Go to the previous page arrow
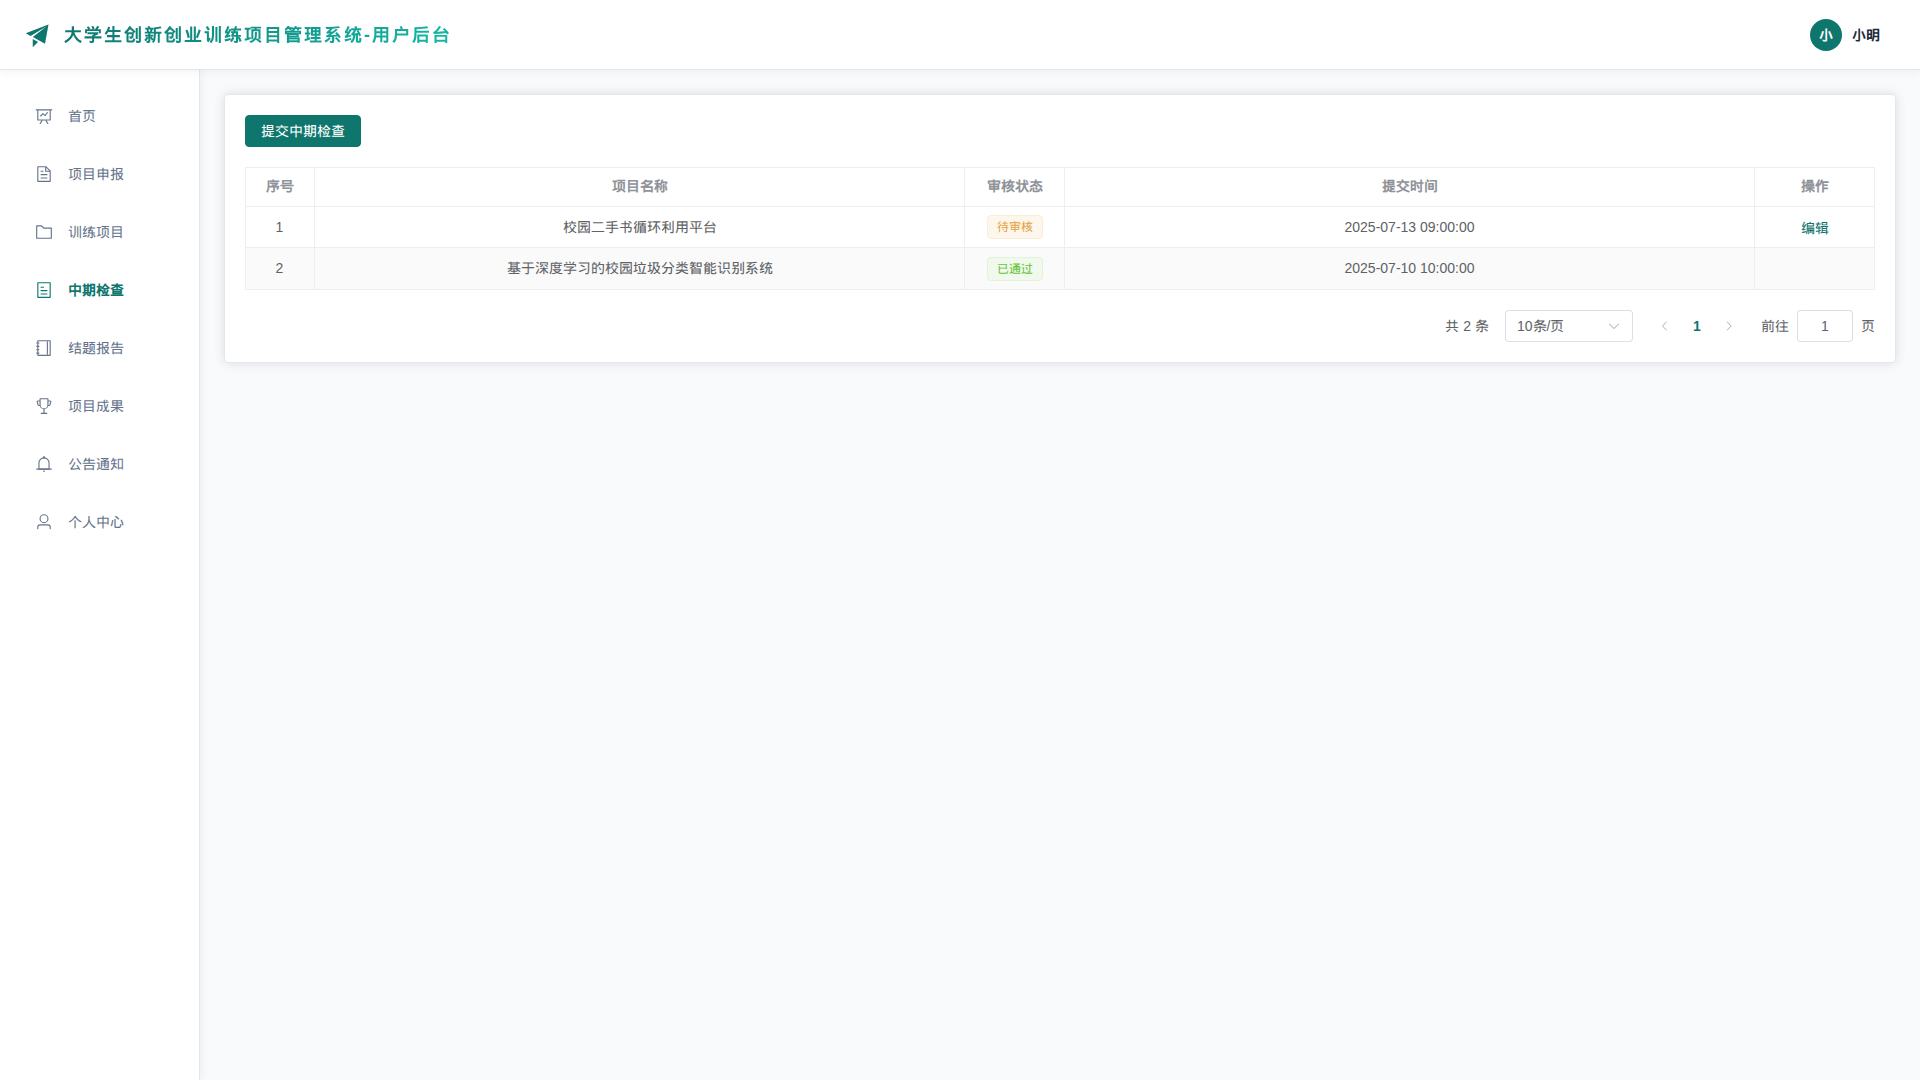This screenshot has width=1920, height=1080. 1665,326
